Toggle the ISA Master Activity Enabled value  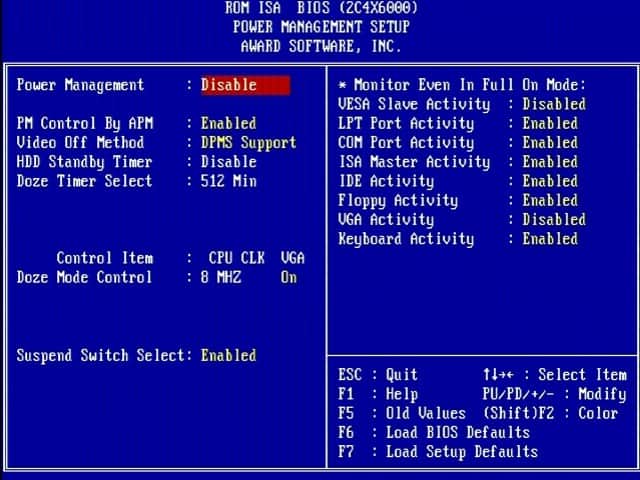550,162
